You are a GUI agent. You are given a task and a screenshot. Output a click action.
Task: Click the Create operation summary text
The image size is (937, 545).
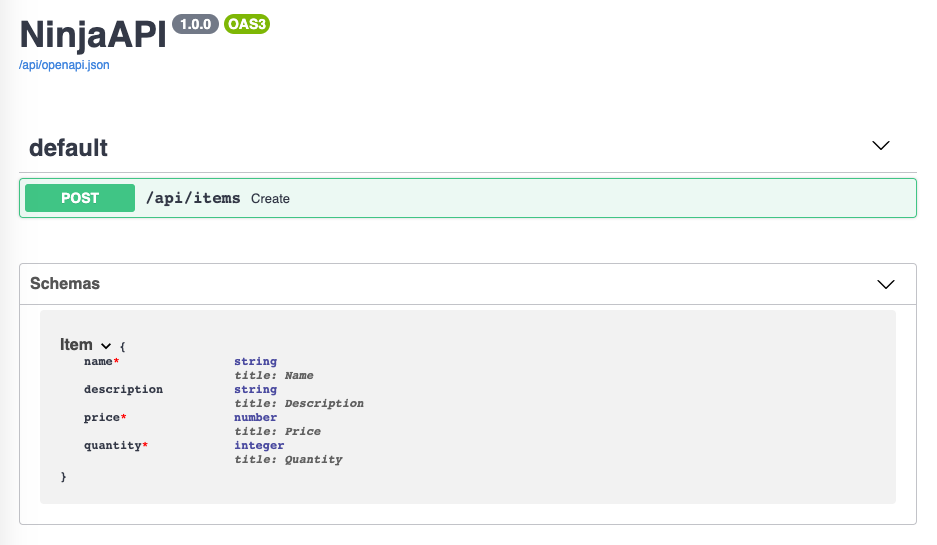tap(270, 198)
